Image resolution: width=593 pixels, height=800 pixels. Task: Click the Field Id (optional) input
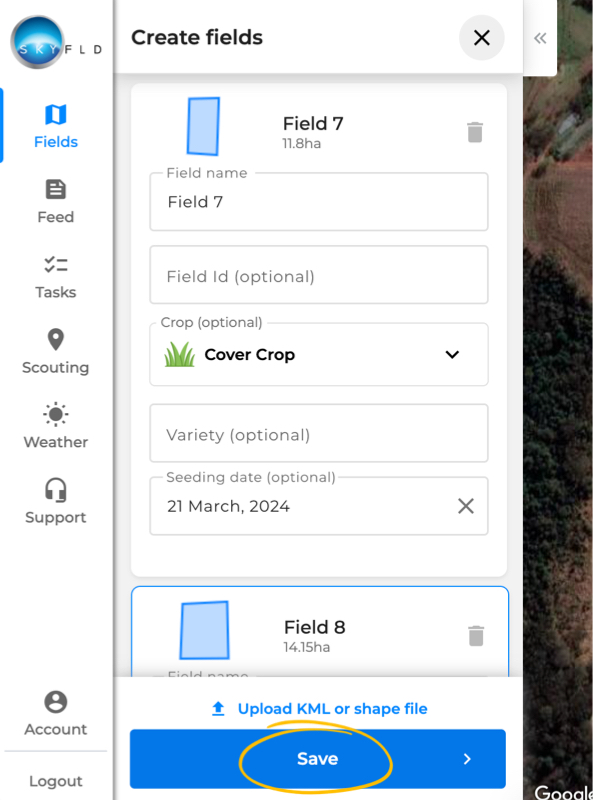point(319,275)
